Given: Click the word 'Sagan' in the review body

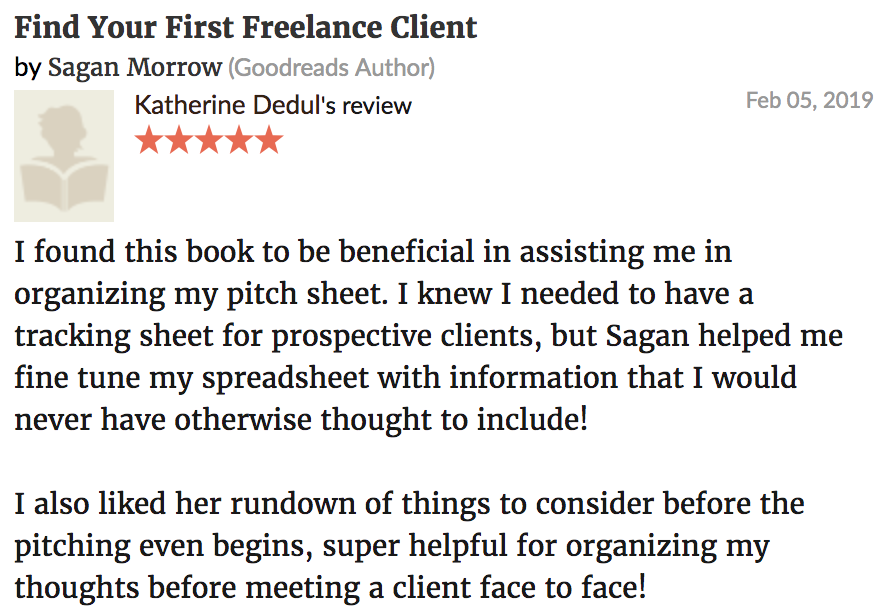Looking at the screenshot, I should click(x=647, y=336).
